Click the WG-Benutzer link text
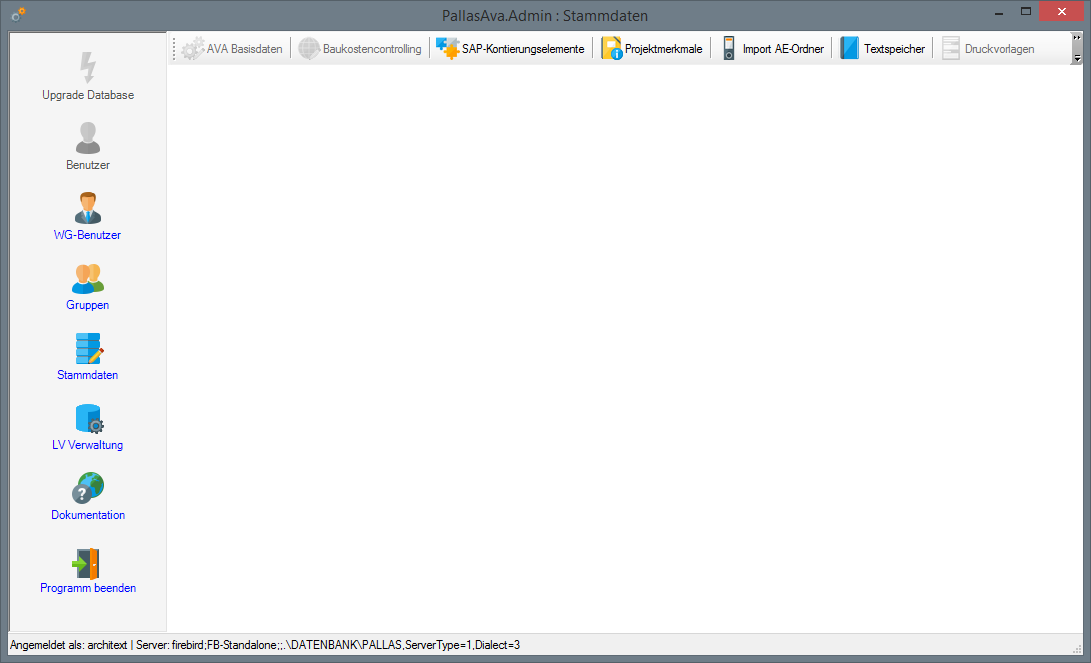This screenshot has width=1091, height=663. (88, 235)
